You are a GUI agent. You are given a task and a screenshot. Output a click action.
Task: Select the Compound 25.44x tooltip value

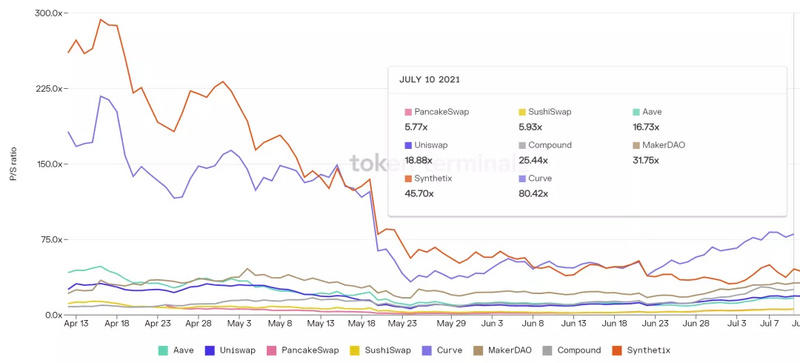tap(533, 160)
